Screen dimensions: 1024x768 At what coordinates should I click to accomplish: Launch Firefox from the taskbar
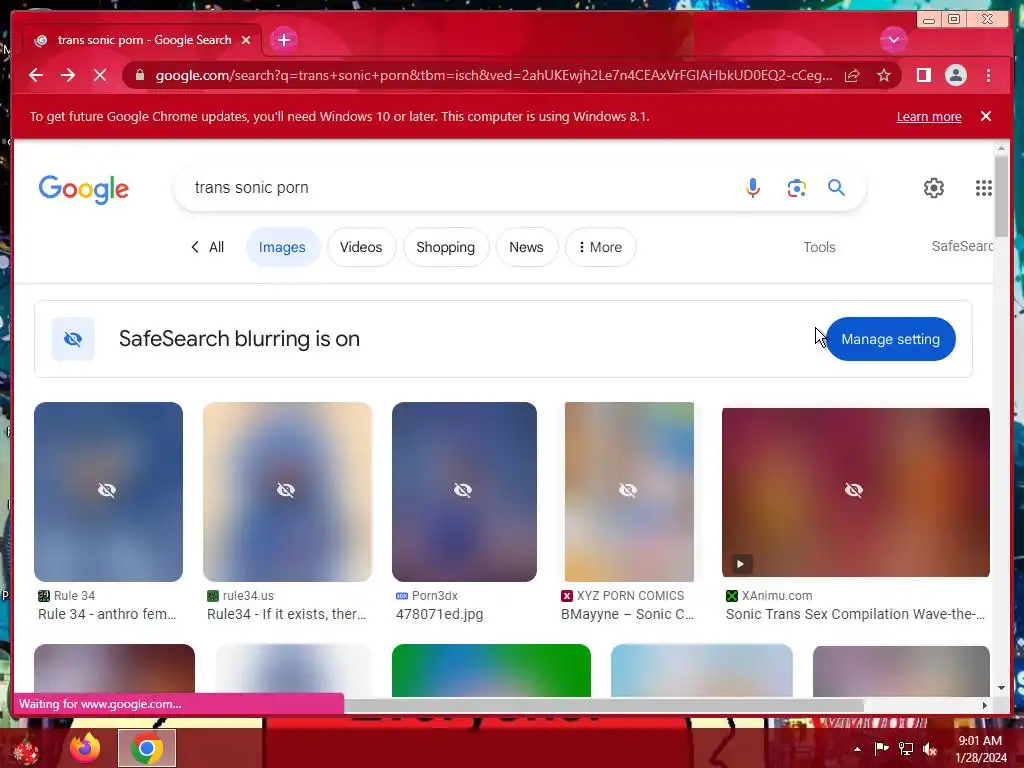click(85, 748)
